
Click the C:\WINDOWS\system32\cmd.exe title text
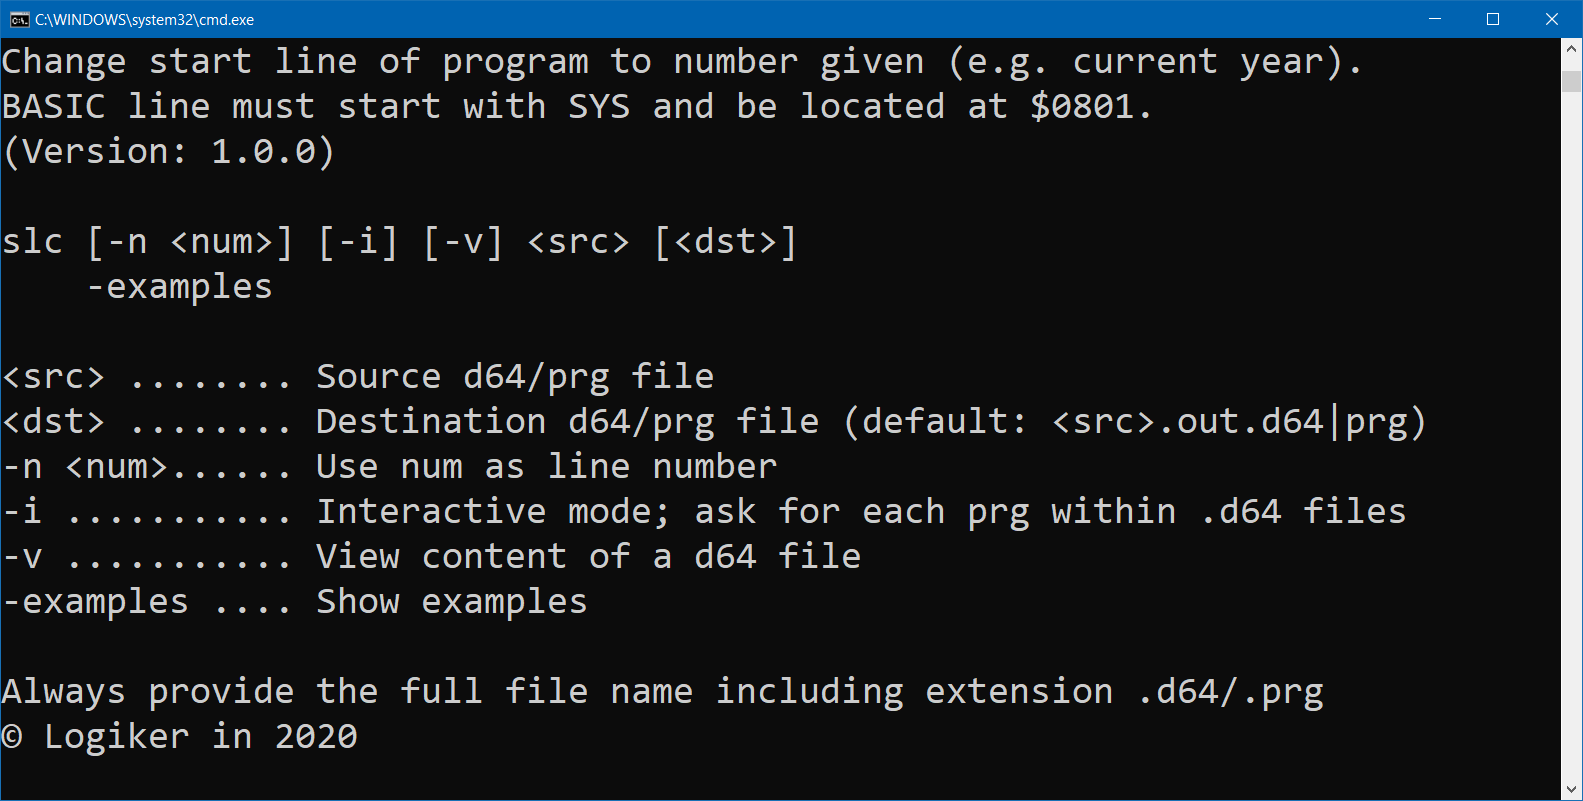[x=144, y=20]
